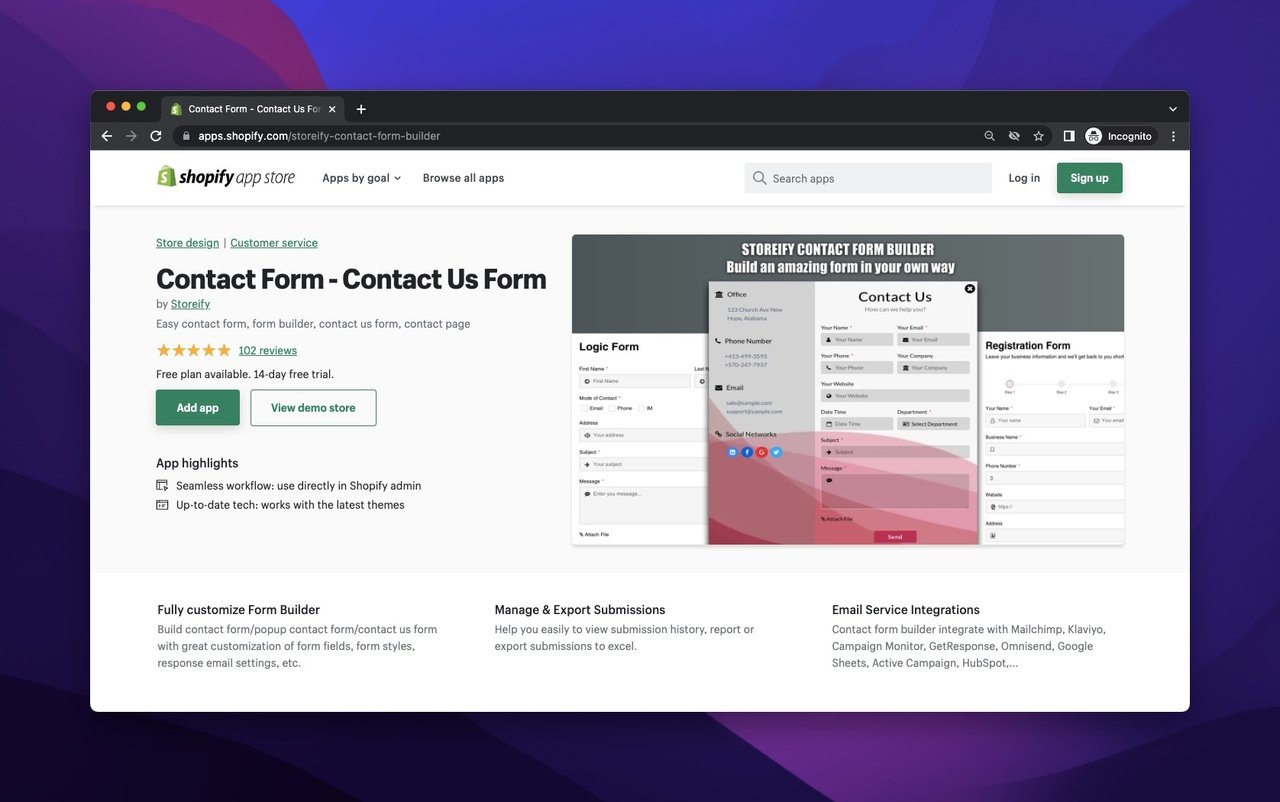
Task: Click the app screenshot preview image
Action: [848, 390]
